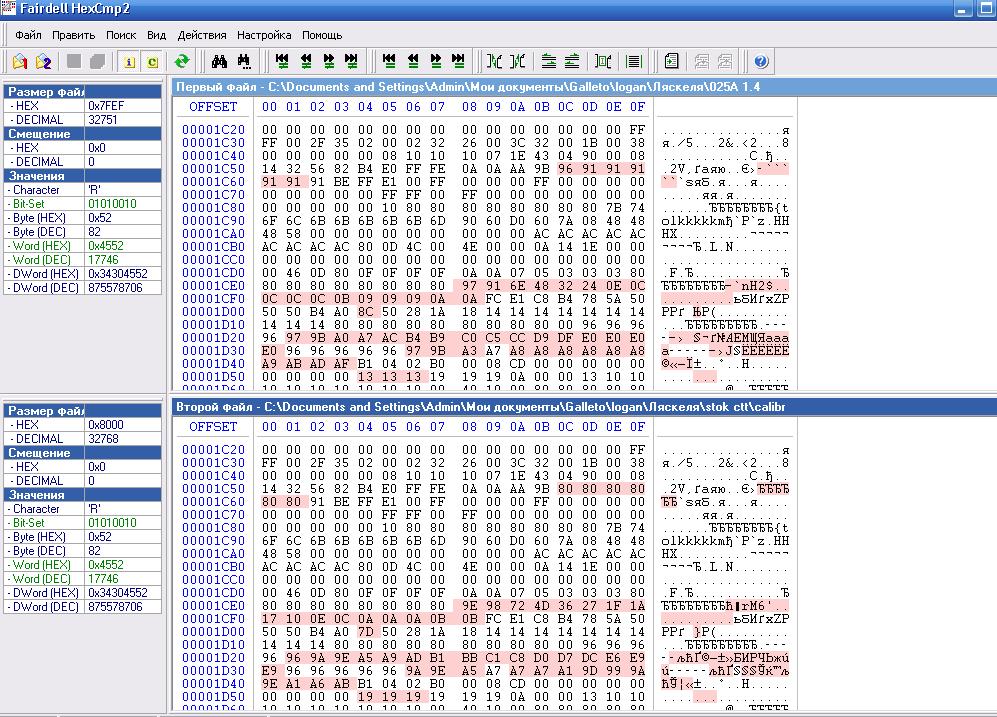The height and width of the screenshot is (717, 997).
Task: Select offset 00001CE0 in the first file
Action: [213, 286]
